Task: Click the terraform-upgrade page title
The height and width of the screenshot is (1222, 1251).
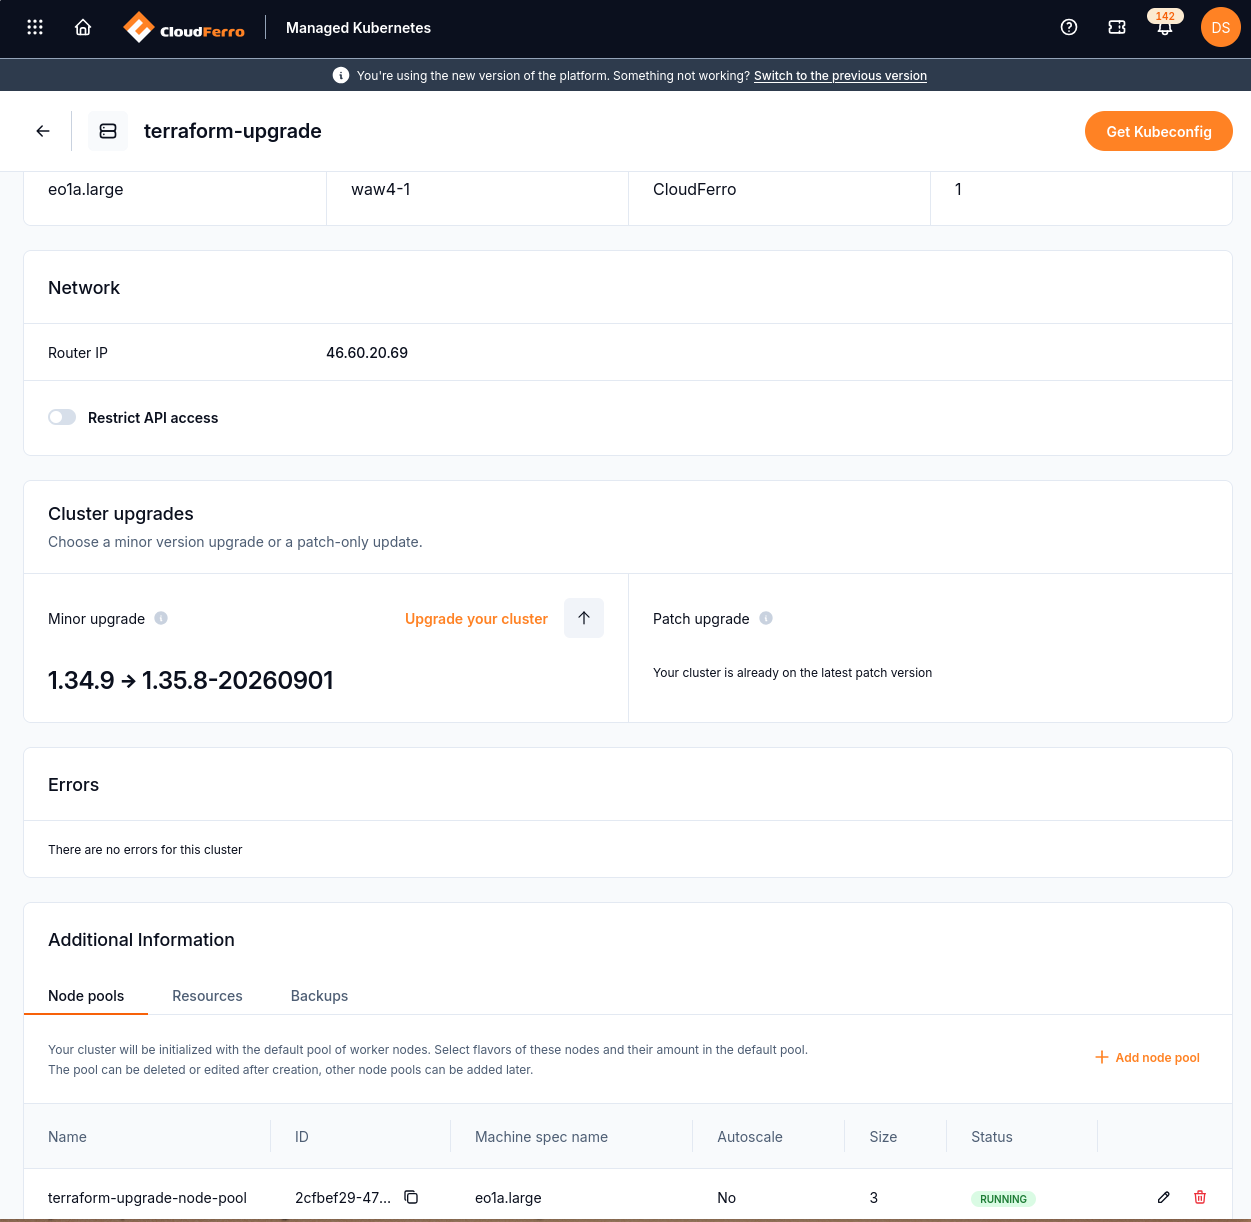Action: click(x=233, y=131)
